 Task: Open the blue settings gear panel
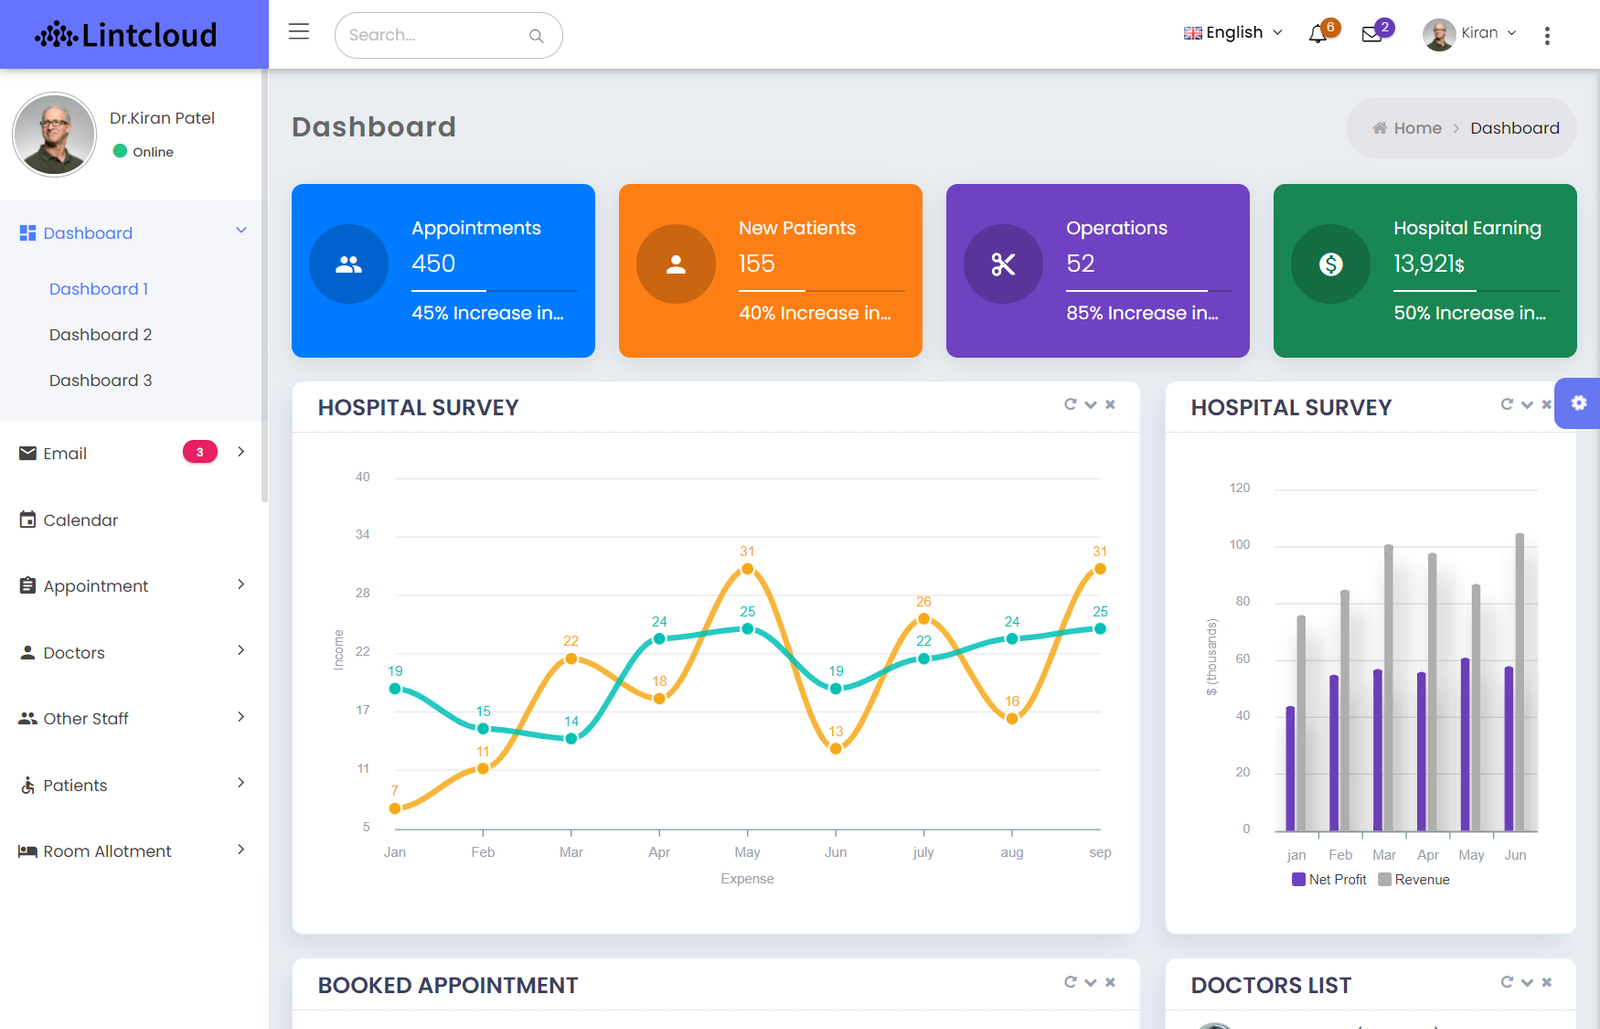click(1578, 403)
